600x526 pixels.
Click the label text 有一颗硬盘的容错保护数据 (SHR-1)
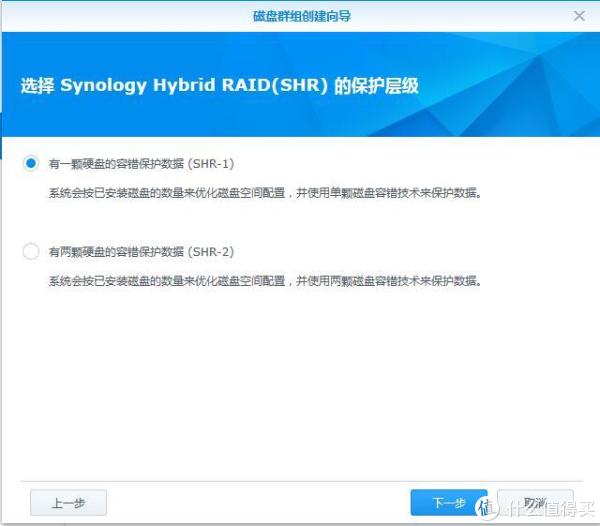141,164
